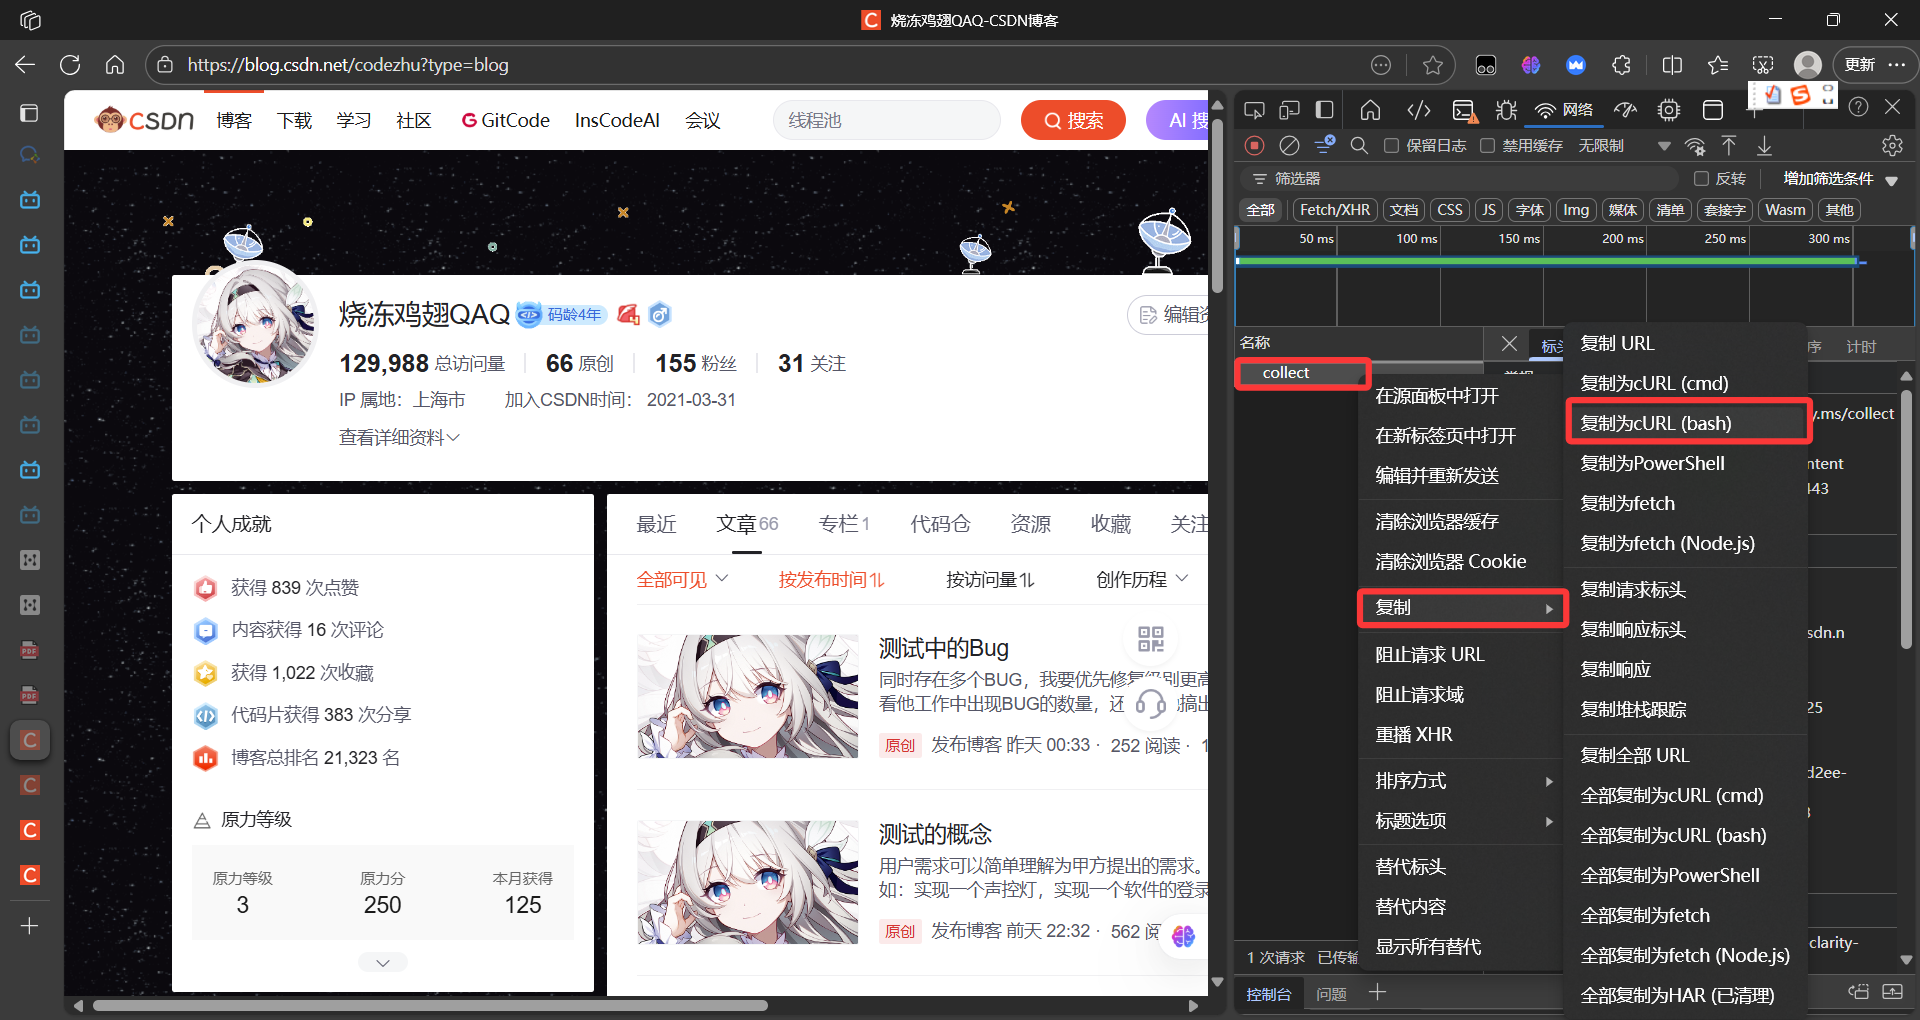
Task: Open the browser extensions puzzle icon
Action: [x=1621, y=65]
